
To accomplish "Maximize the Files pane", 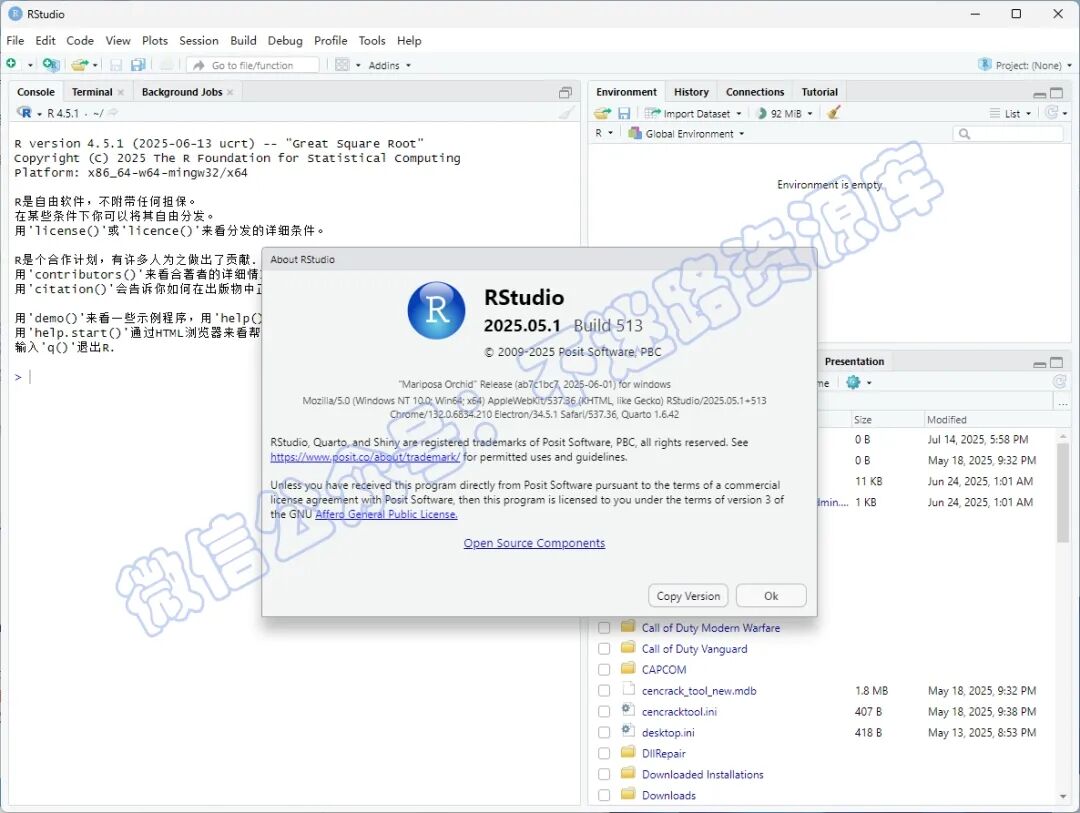I will click(1057, 362).
